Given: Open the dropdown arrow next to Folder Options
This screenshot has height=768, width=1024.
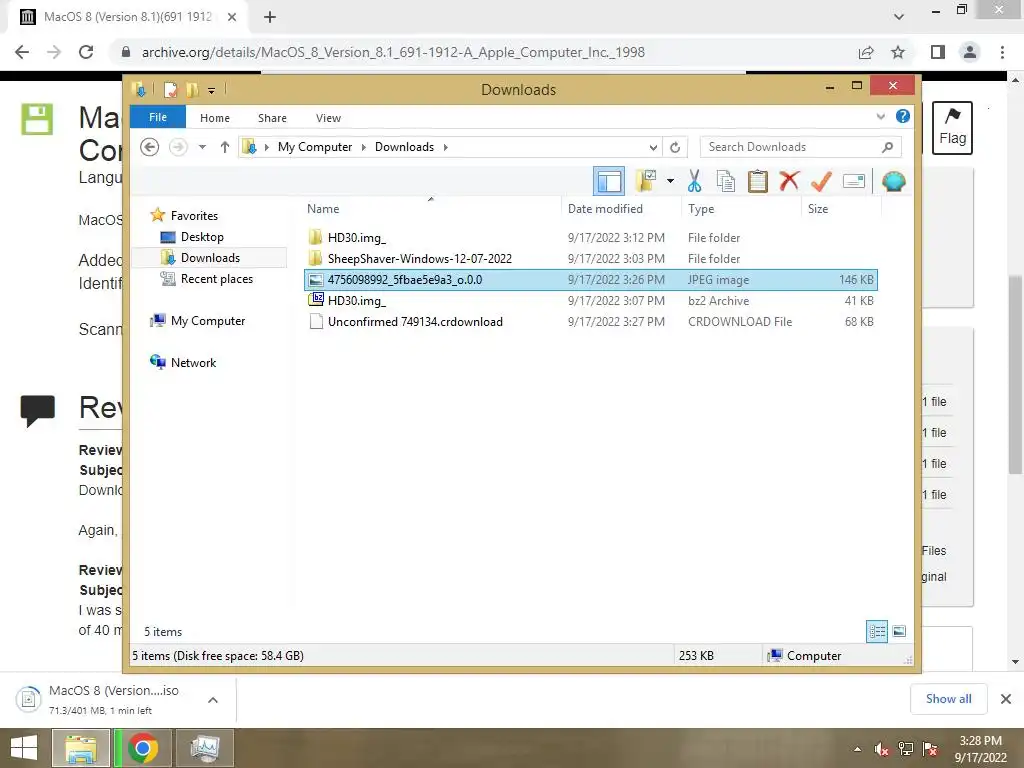Looking at the screenshot, I should pyautogui.click(x=670, y=181).
